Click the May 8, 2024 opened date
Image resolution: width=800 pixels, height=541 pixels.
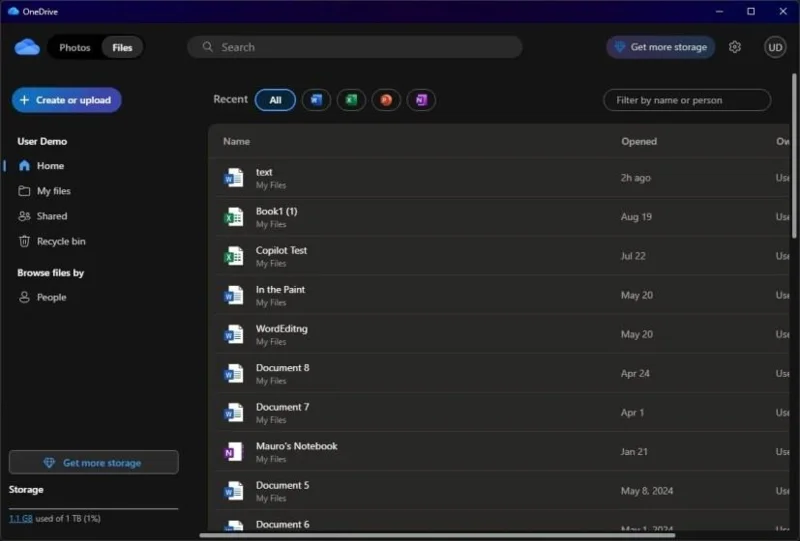point(646,491)
